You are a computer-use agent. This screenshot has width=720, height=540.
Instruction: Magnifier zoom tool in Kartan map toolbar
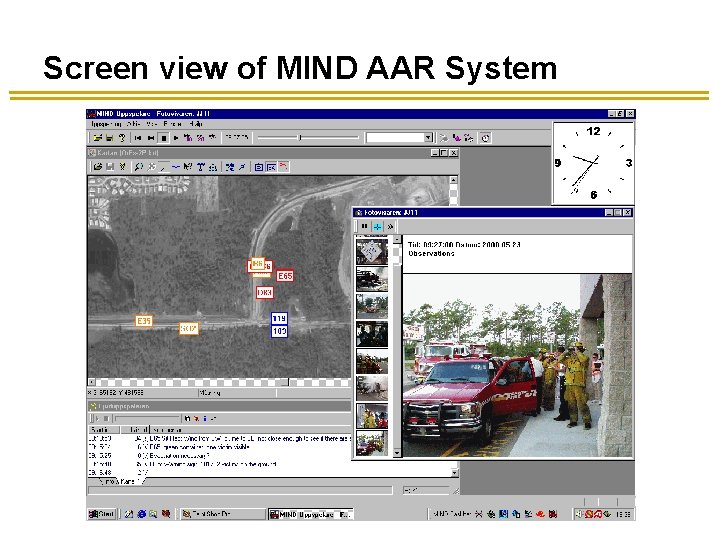coord(138,167)
